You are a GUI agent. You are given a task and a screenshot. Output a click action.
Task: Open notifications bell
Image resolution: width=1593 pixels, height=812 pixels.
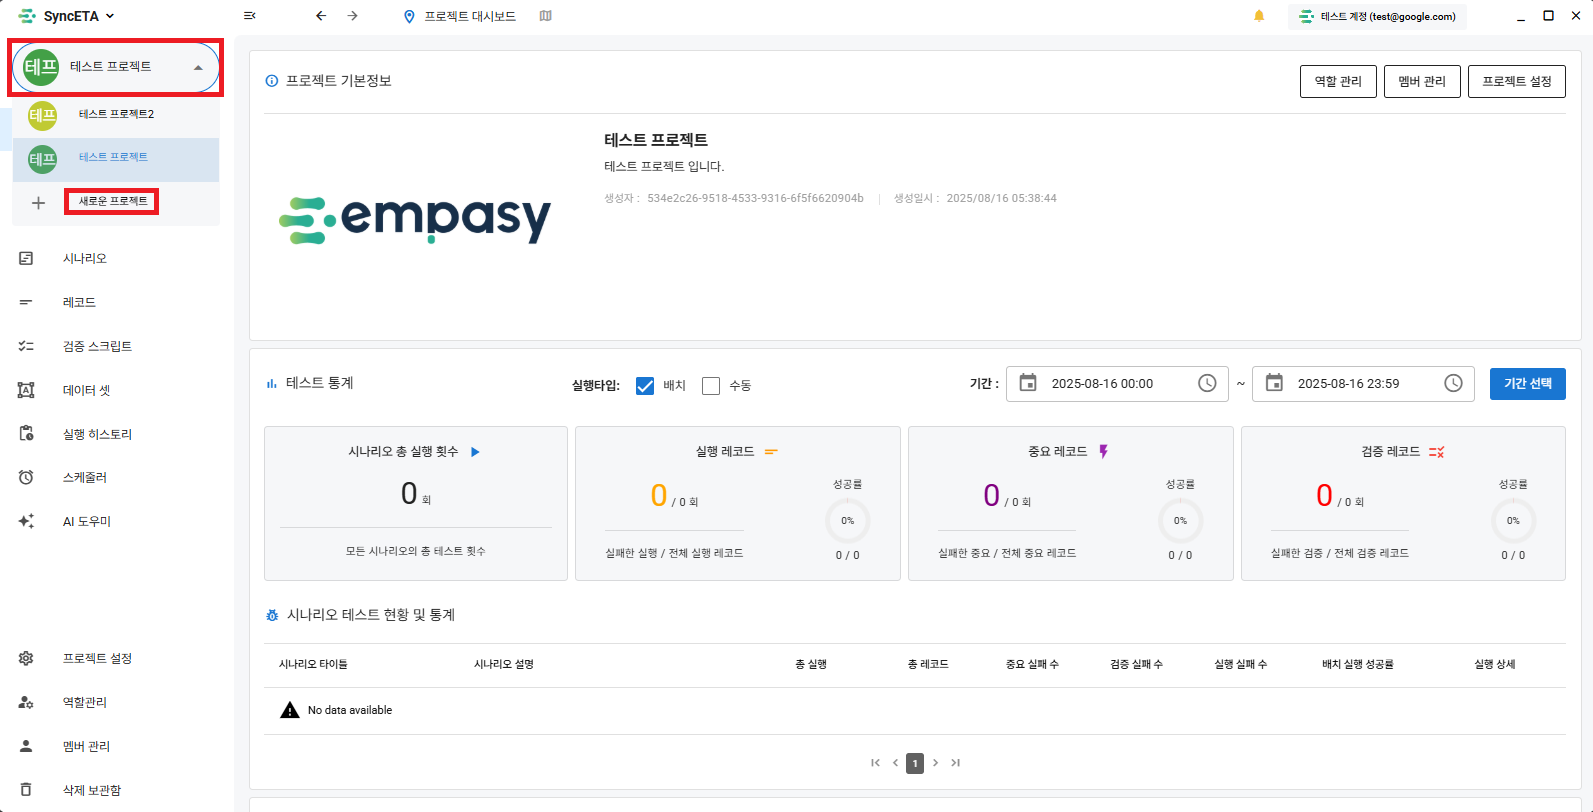coord(1259,16)
